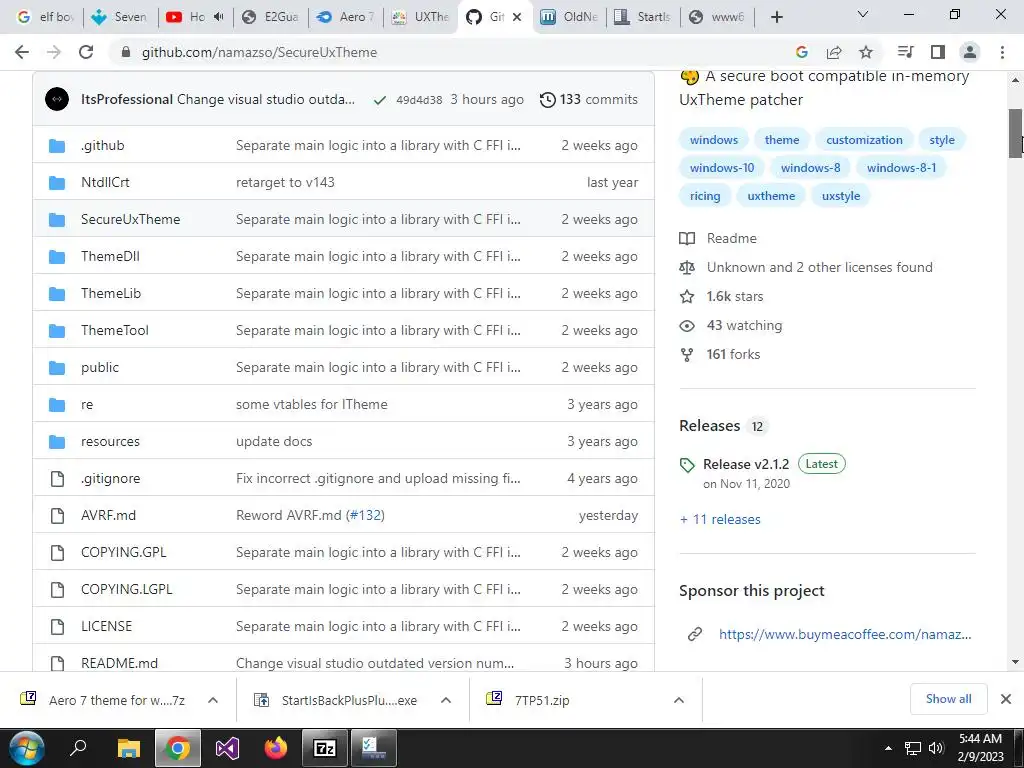Image resolution: width=1024 pixels, height=768 pixels.
Task: Go back with the browser back arrow
Action: tap(22, 52)
